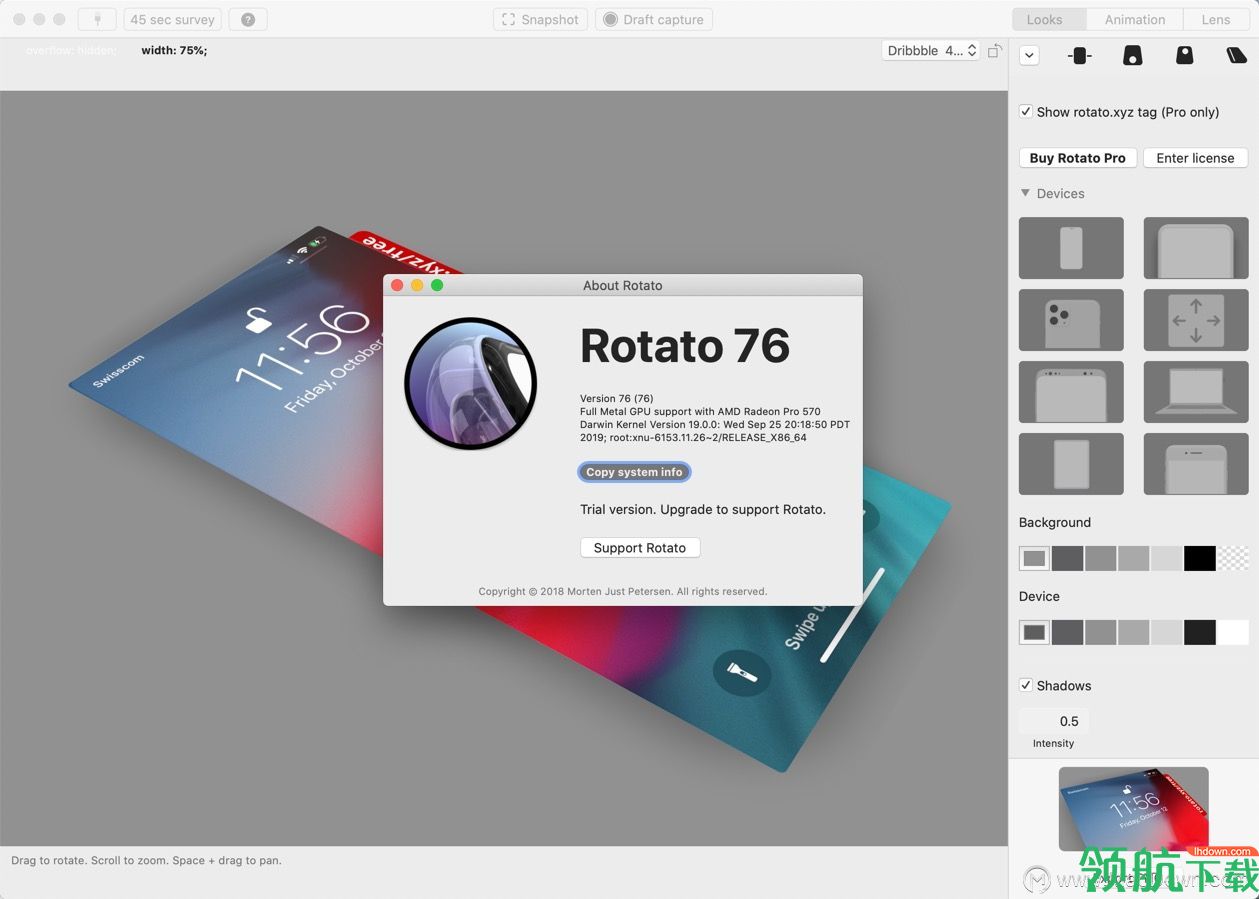The height and width of the screenshot is (899, 1259).
Task: Select the first gray Background swatch
Action: point(1035,558)
